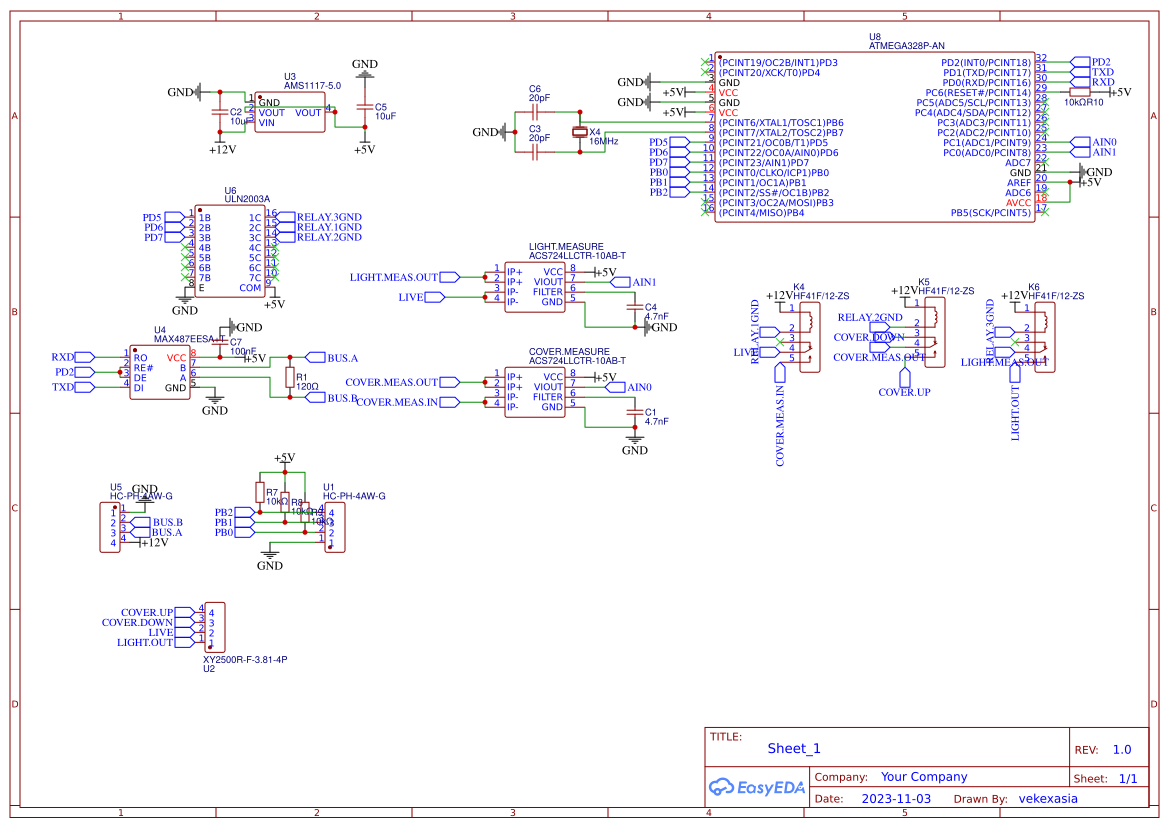The height and width of the screenshot is (828, 1169).
Task: Select the XY2500R-F-3.81-4P connector U2
Action: coord(213,627)
